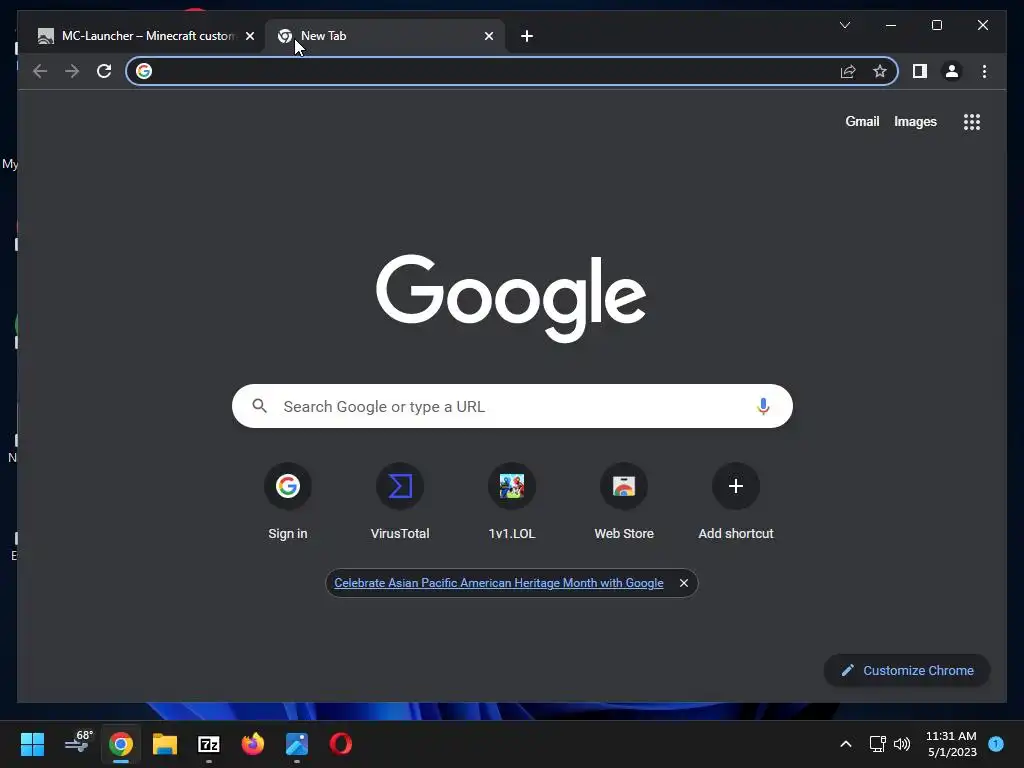Bookmark this tab with the star icon
Screen dimensions: 1024x768
tap(880, 71)
